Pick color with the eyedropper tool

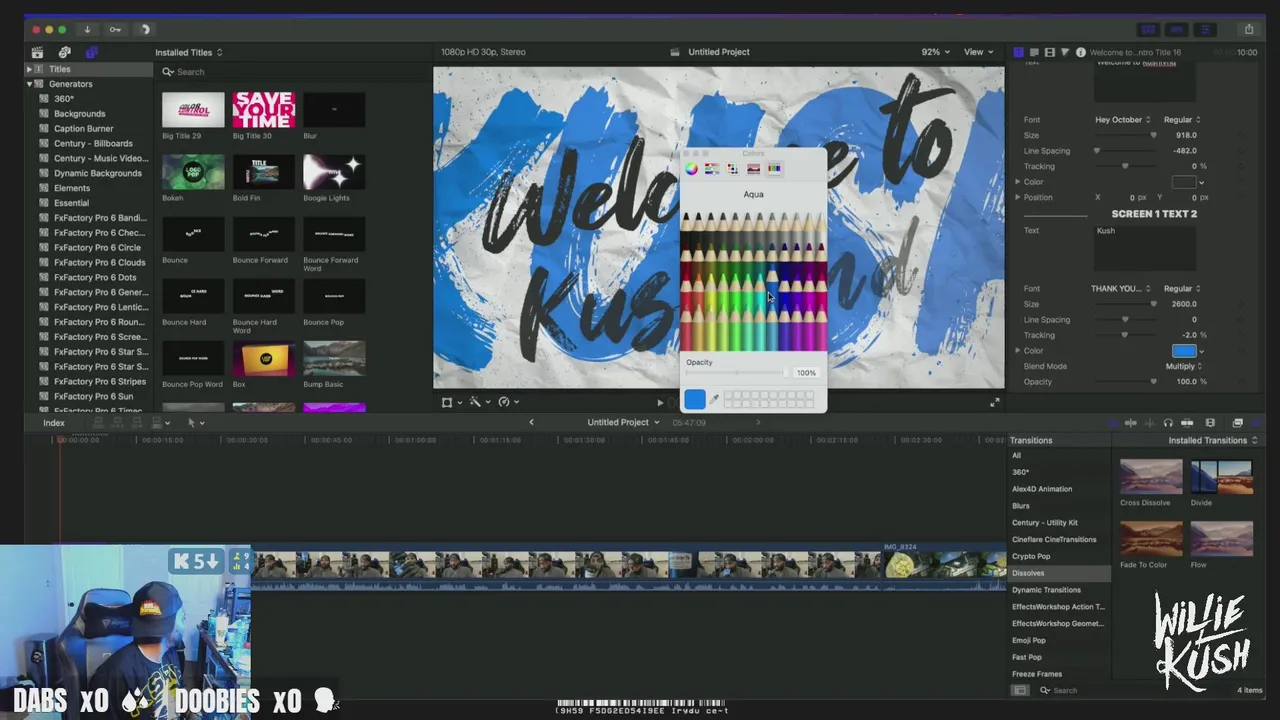(714, 399)
